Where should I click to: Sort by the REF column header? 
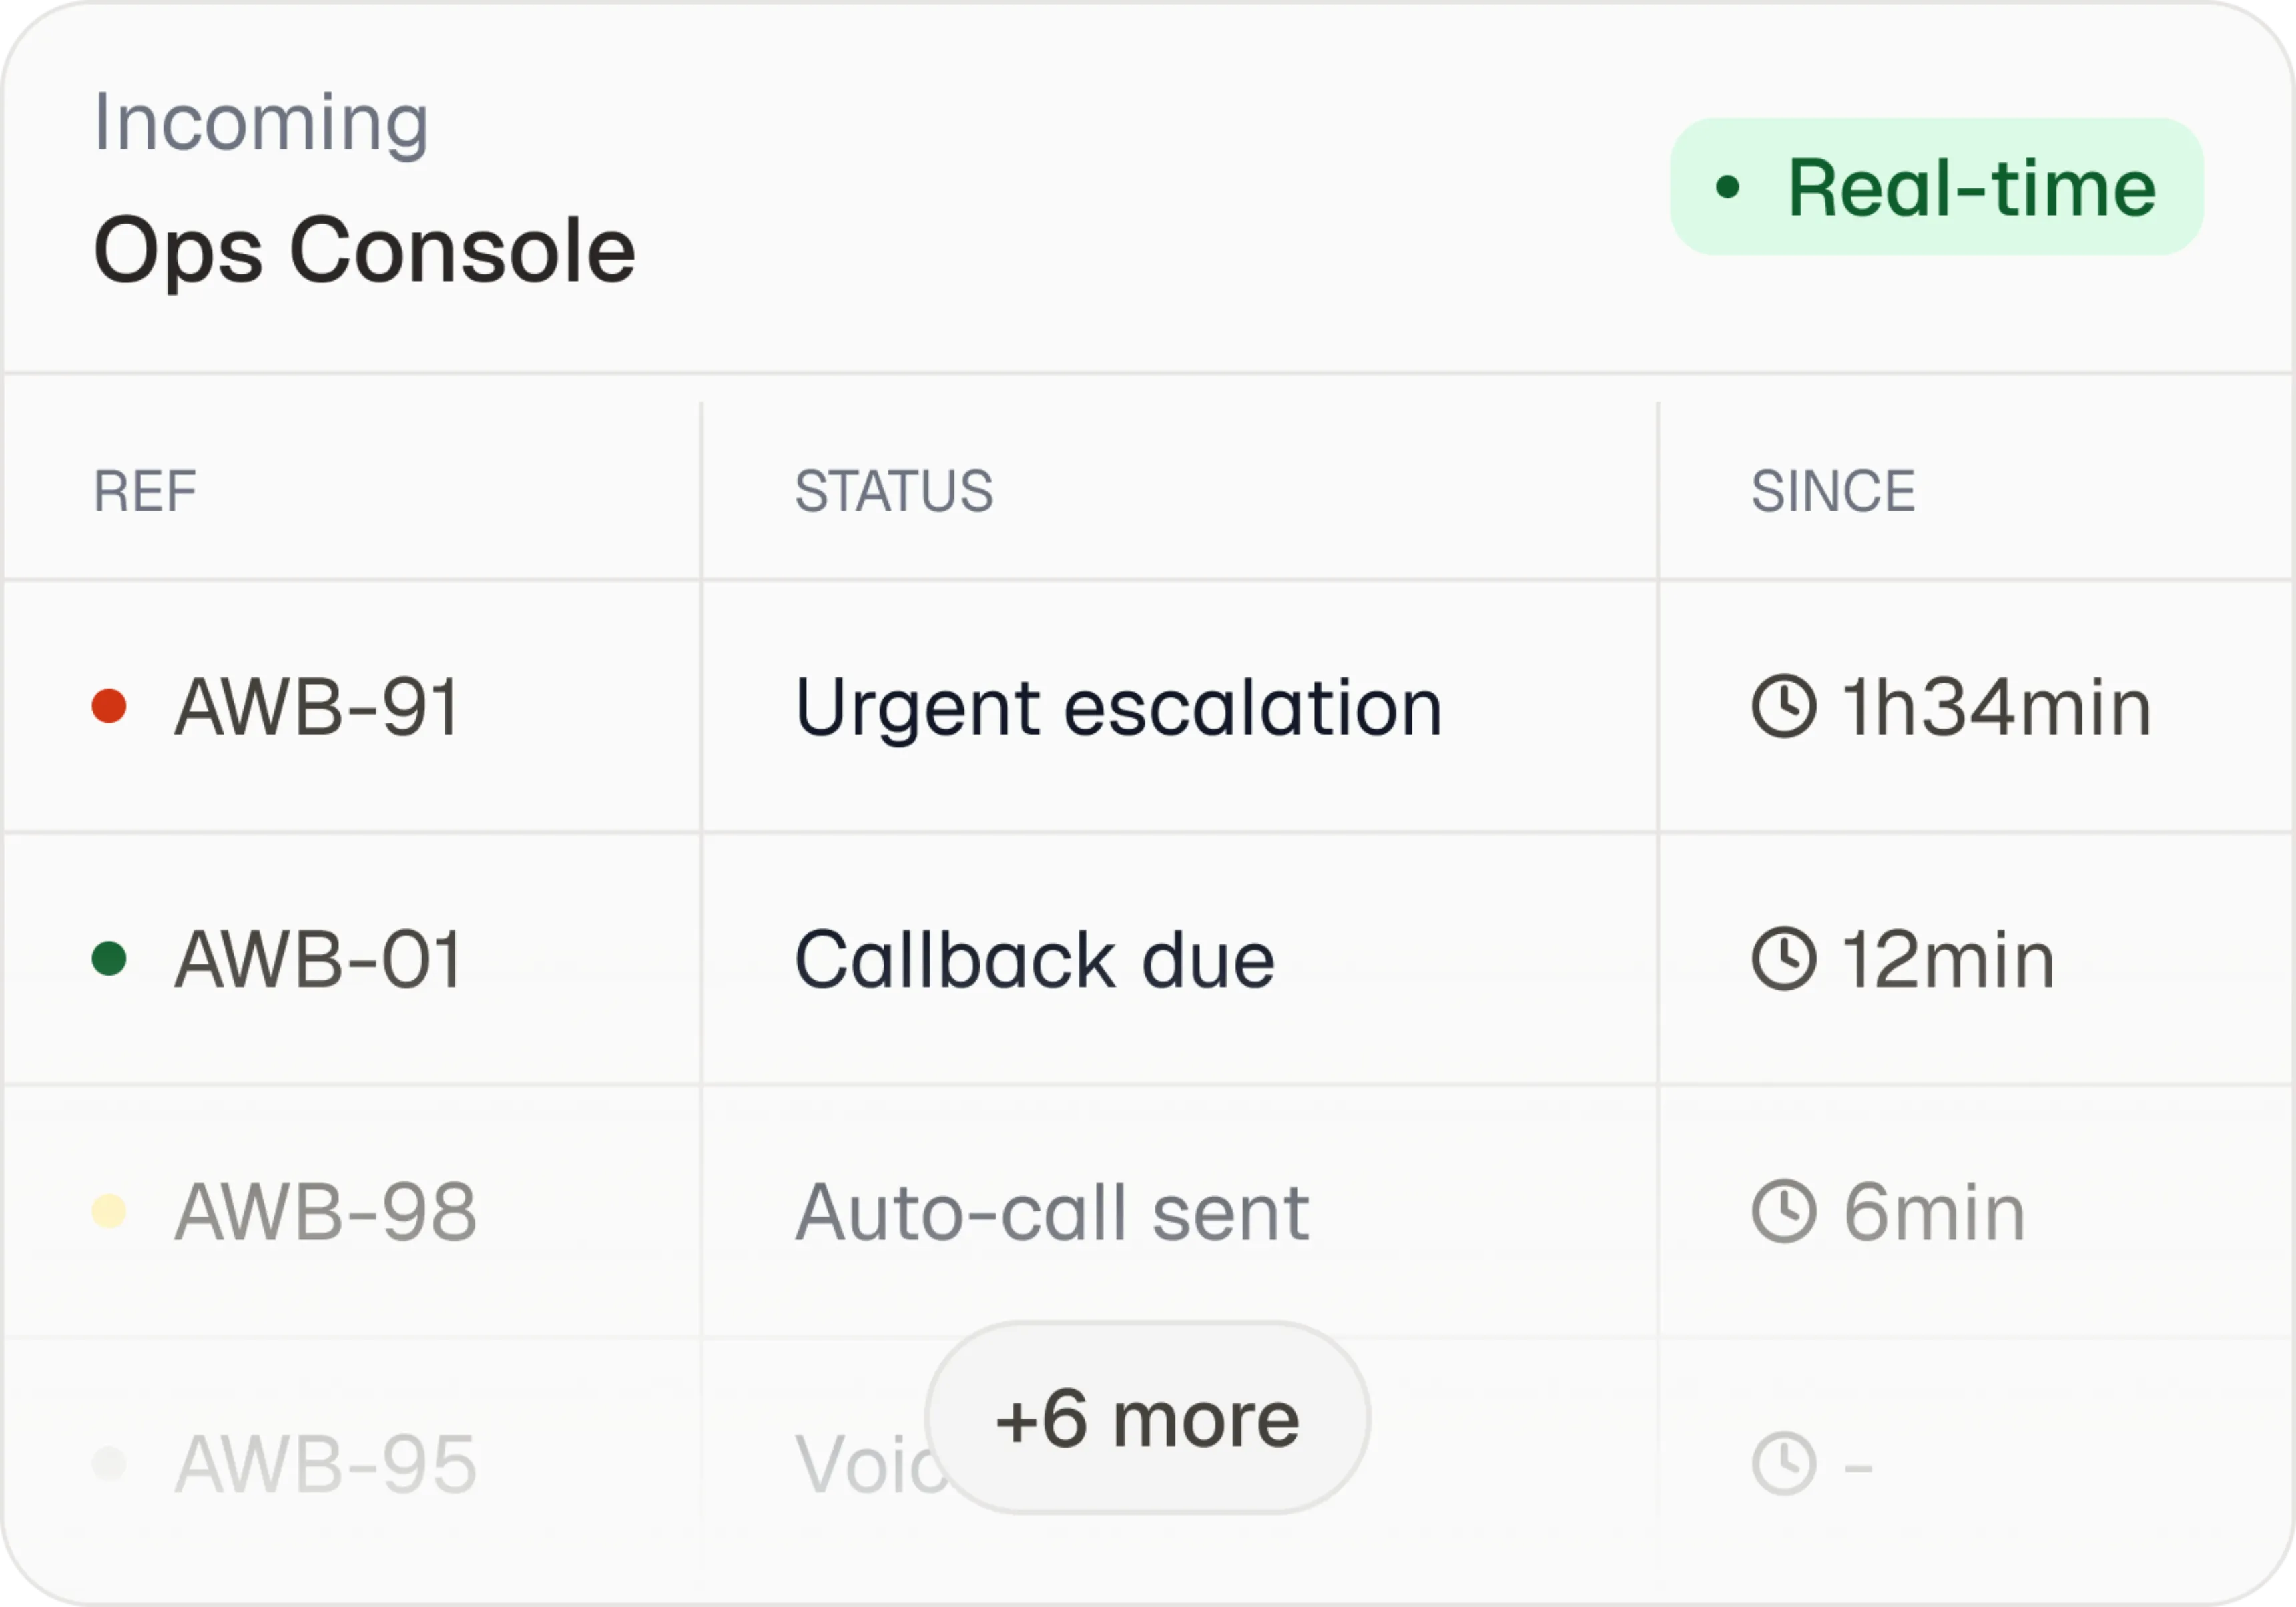[145, 491]
